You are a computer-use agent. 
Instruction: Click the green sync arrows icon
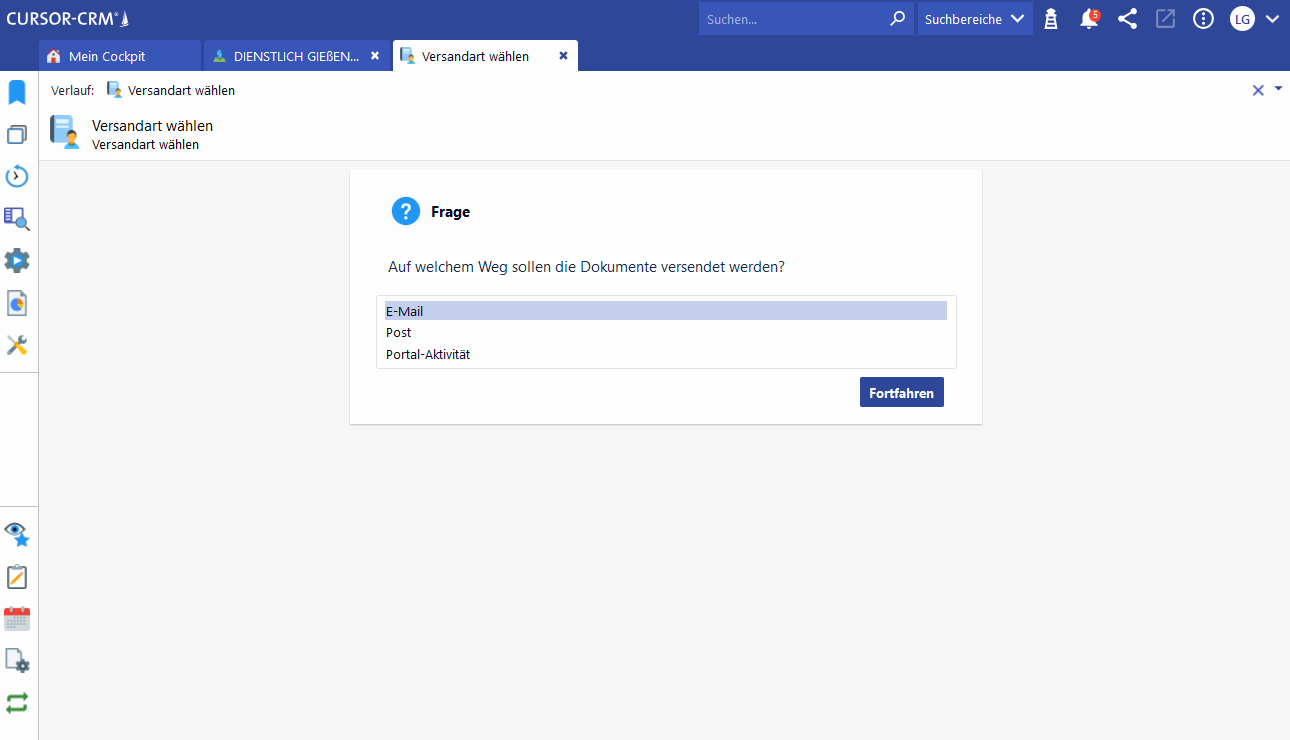pos(17,703)
